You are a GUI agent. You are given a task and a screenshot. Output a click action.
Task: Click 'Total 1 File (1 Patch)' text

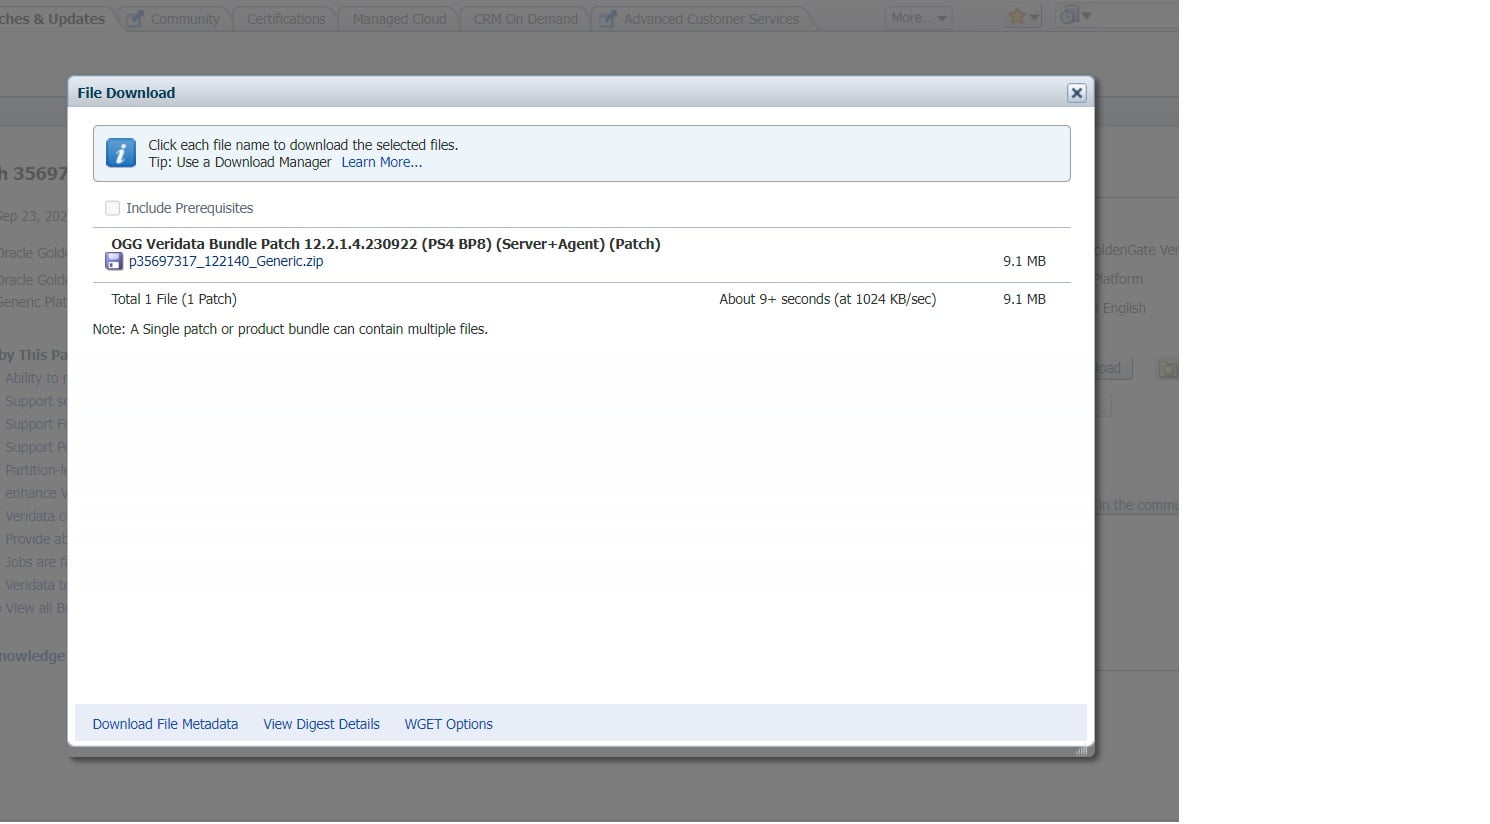[x=174, y=299]
